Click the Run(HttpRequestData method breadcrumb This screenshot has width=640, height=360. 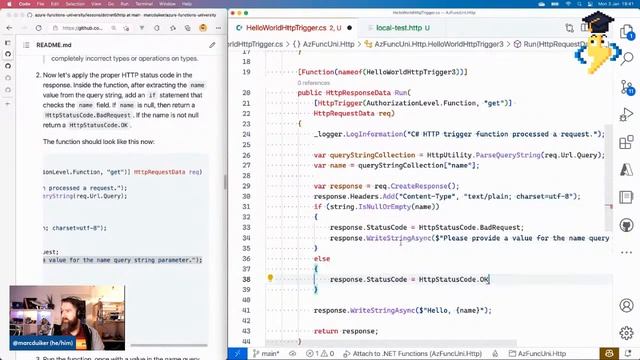coord(551,44)
